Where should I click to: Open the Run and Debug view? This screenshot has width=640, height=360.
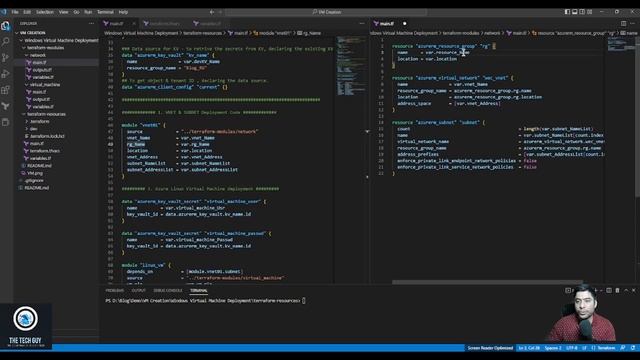(5, 74)
